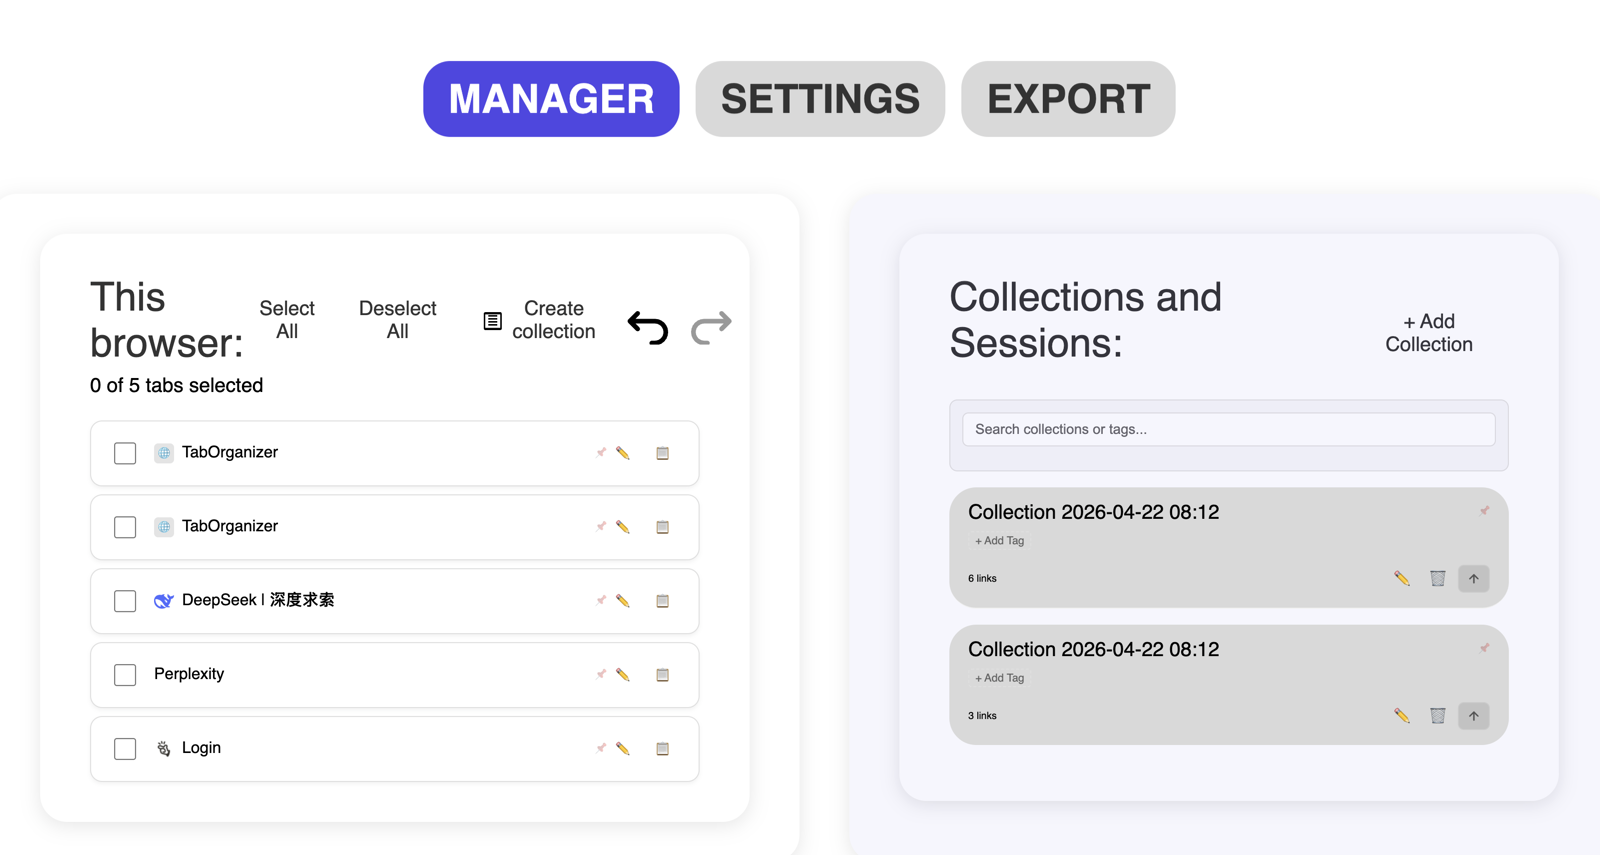The height and width of the screenshot is (855, 1601).
Task: Check the Perplexity tab checkbox
Action: point(125,675)
